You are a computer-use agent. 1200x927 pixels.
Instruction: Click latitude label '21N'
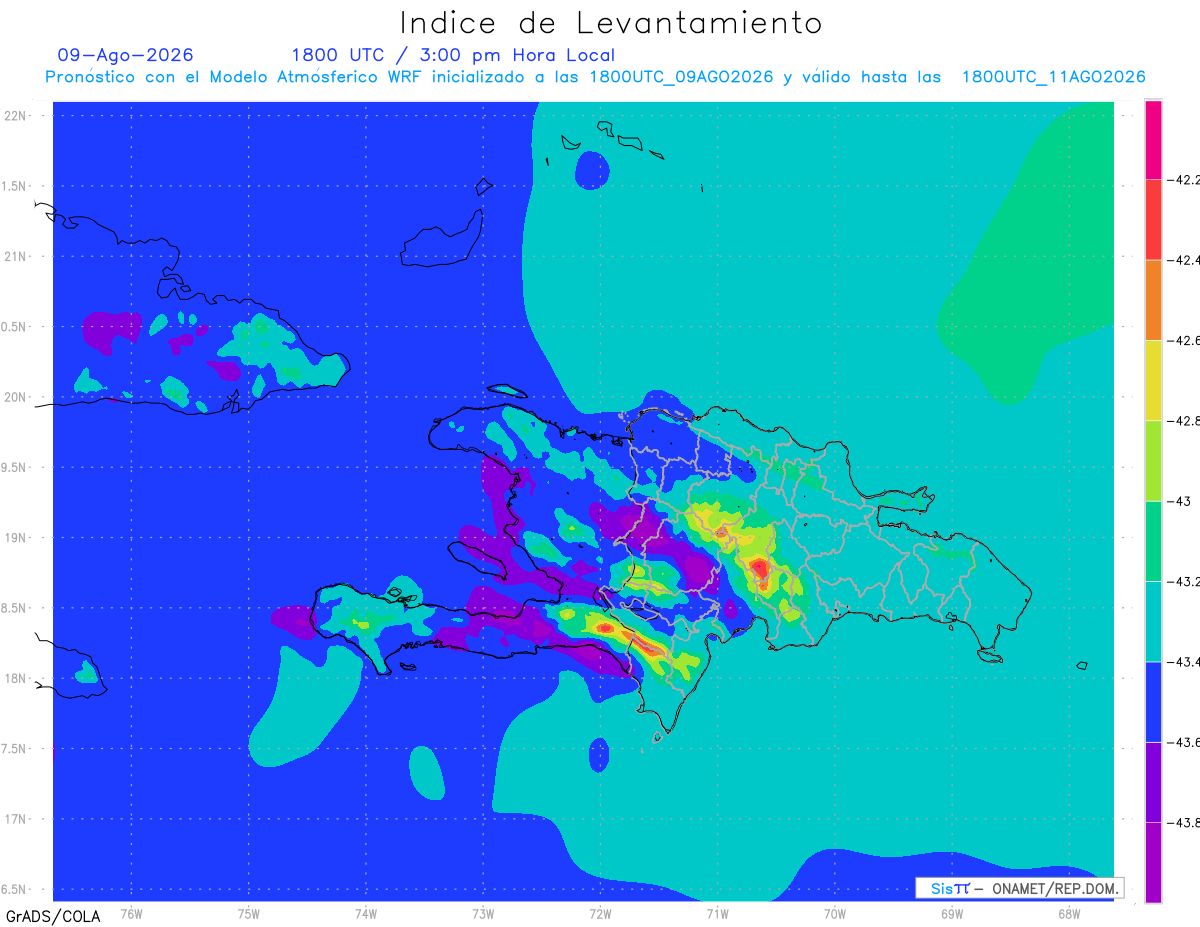click(17, 257)
